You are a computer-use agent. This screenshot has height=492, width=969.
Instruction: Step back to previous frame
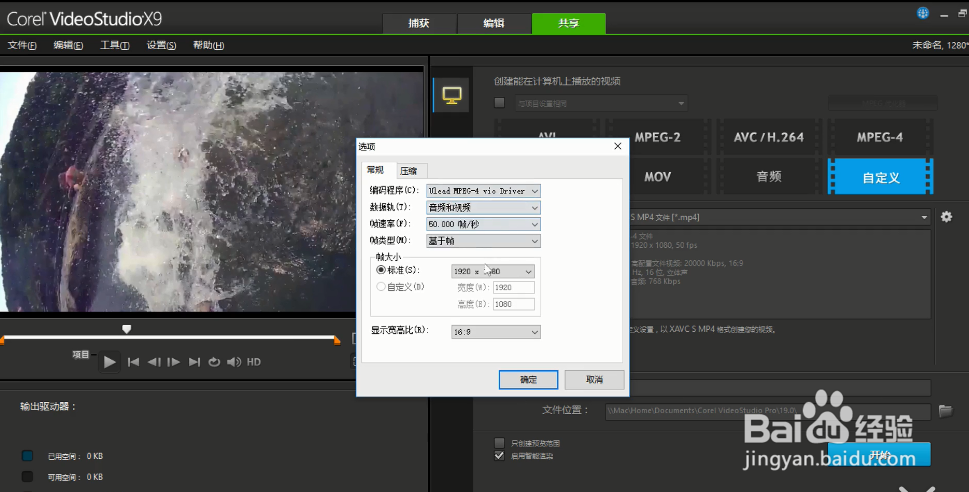[x=154, y=362]
